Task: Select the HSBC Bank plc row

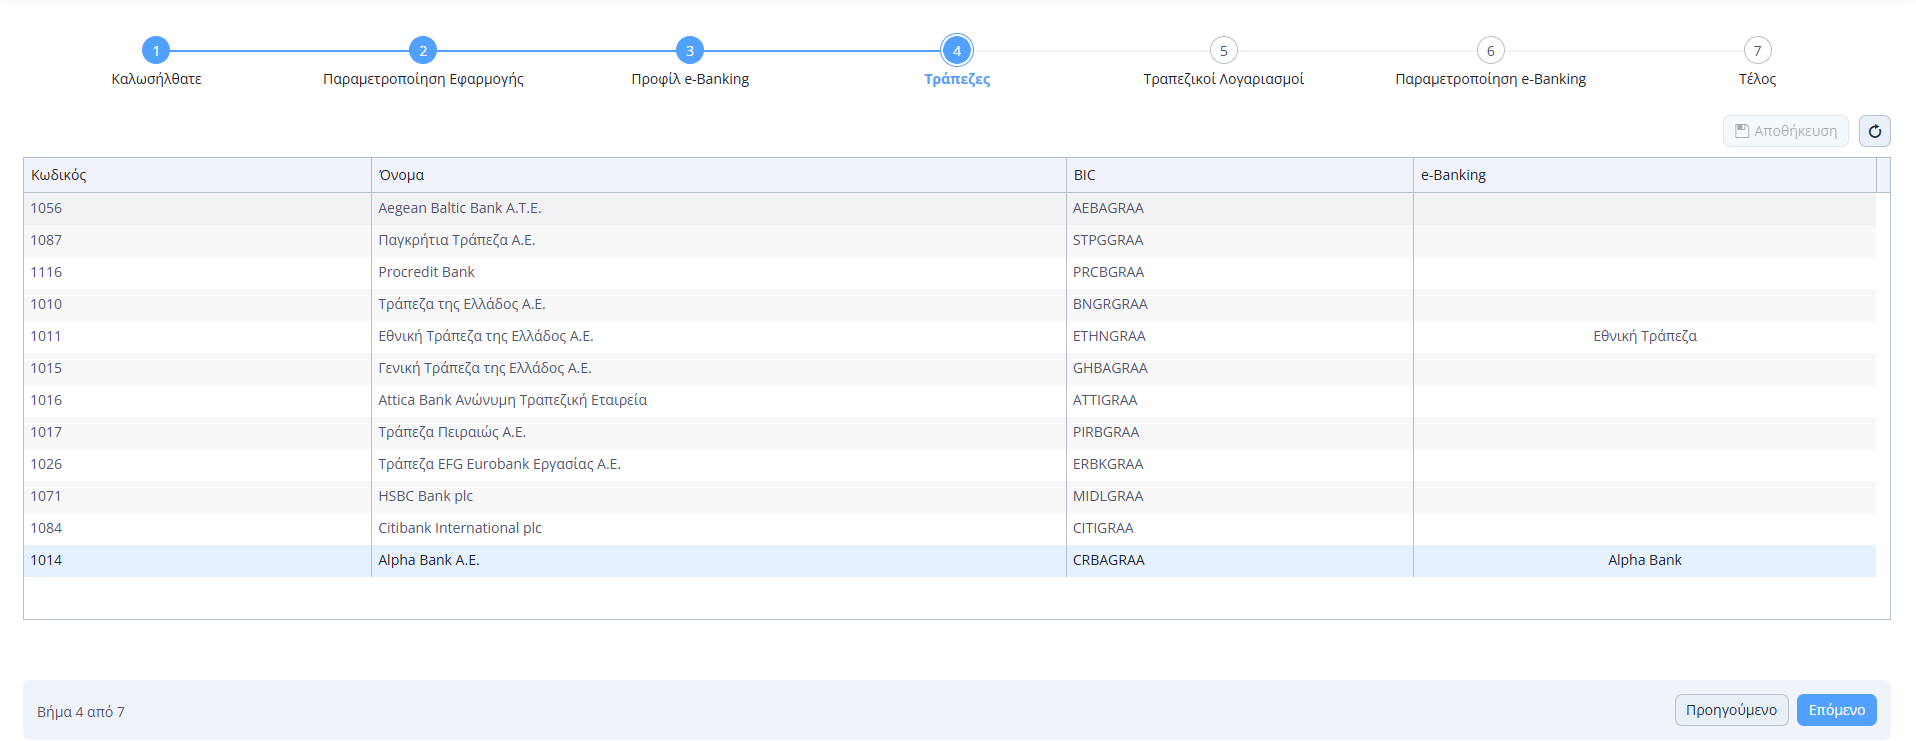Action: click(x=426, y=496)
